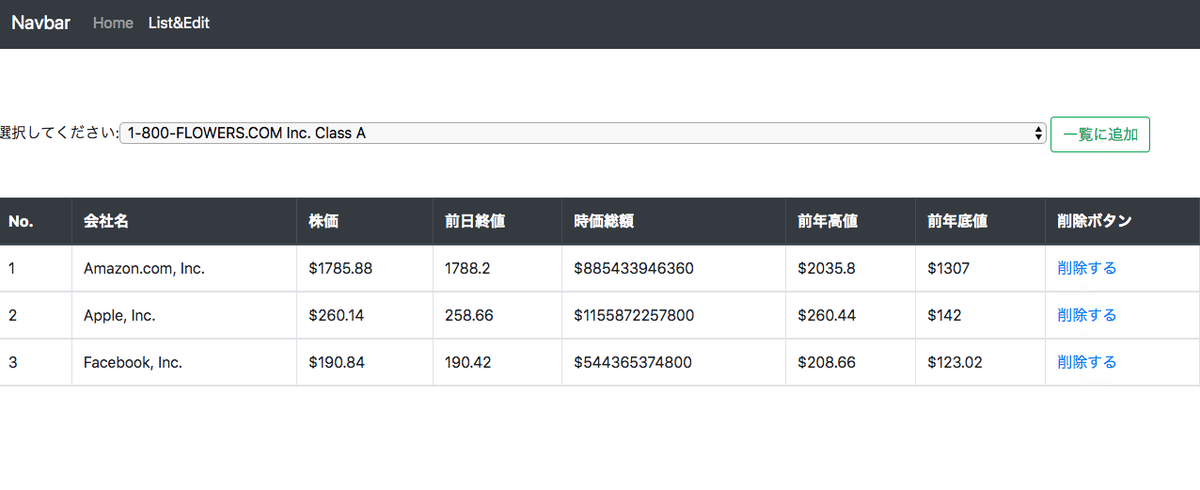Delete the Amazon.com row via 削除する
Image resolution: width=1200 pixels, height=490 pixels.
pos(1086,268)
